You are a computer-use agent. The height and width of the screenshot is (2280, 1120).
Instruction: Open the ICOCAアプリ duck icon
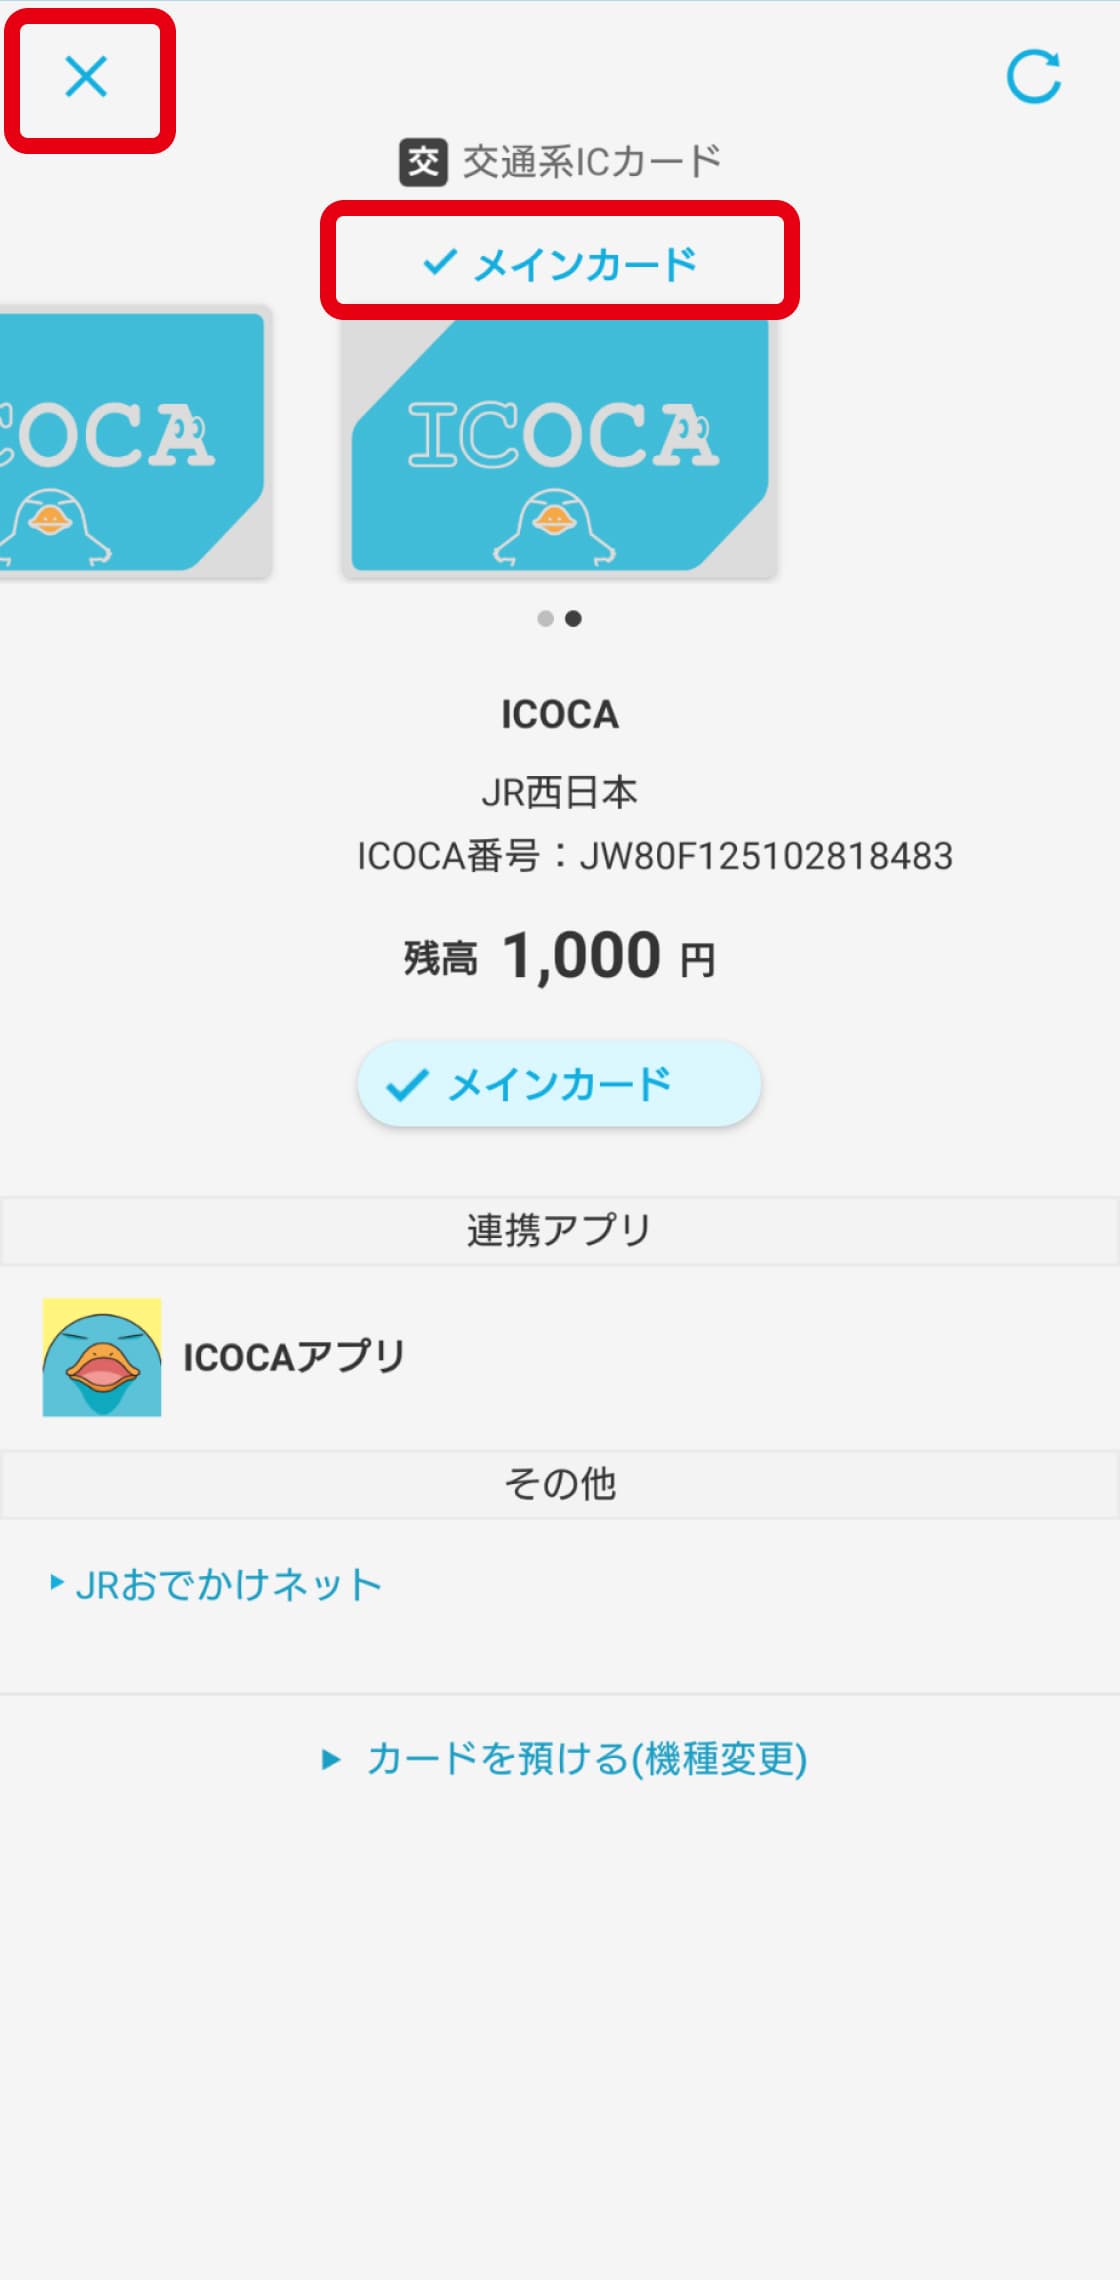[x=102, y=1357]
